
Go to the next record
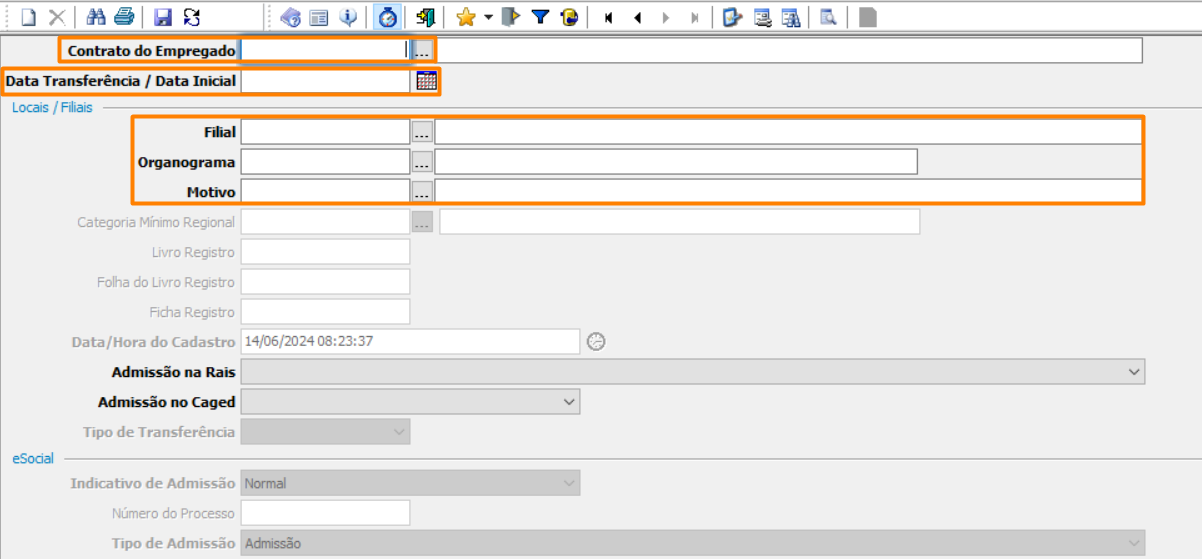click(666, 17)
